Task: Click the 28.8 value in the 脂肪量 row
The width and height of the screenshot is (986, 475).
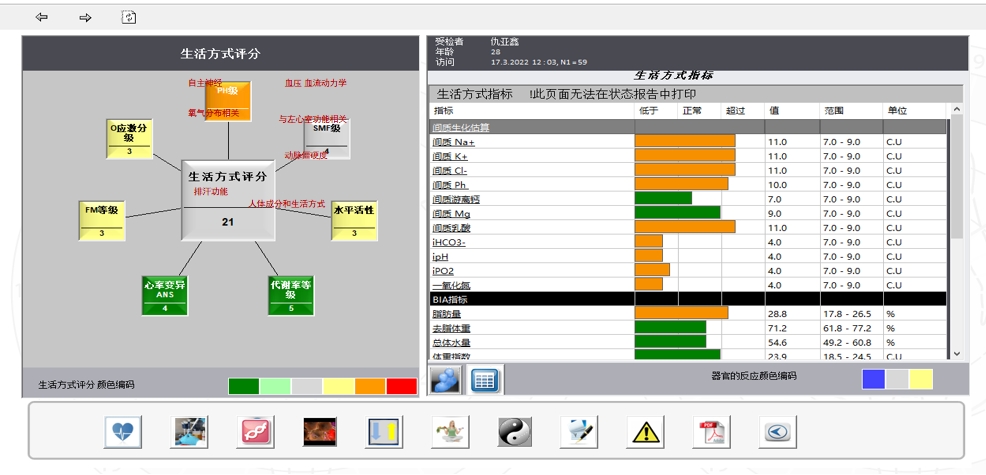Action: coord(777,314)
